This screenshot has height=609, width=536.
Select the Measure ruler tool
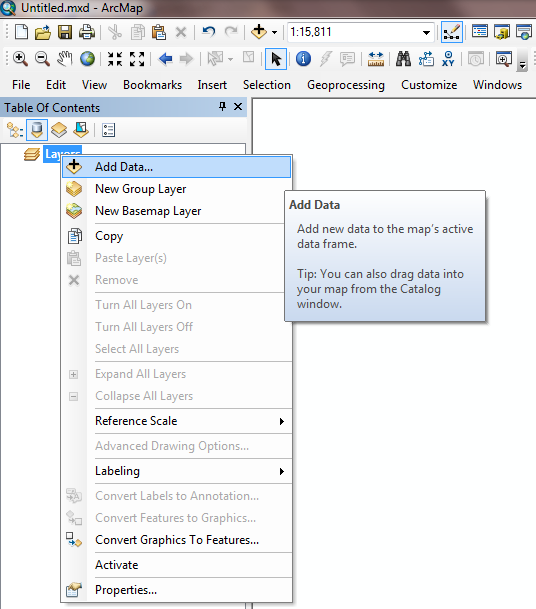tap(376, 59)
